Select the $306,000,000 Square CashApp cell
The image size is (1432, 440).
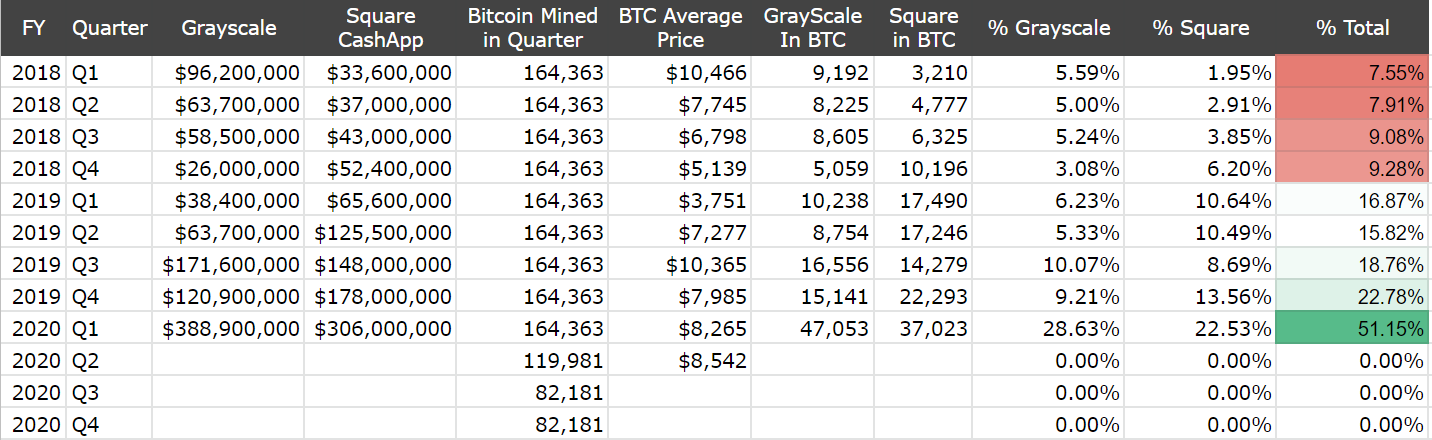click(x=380, y=328)
